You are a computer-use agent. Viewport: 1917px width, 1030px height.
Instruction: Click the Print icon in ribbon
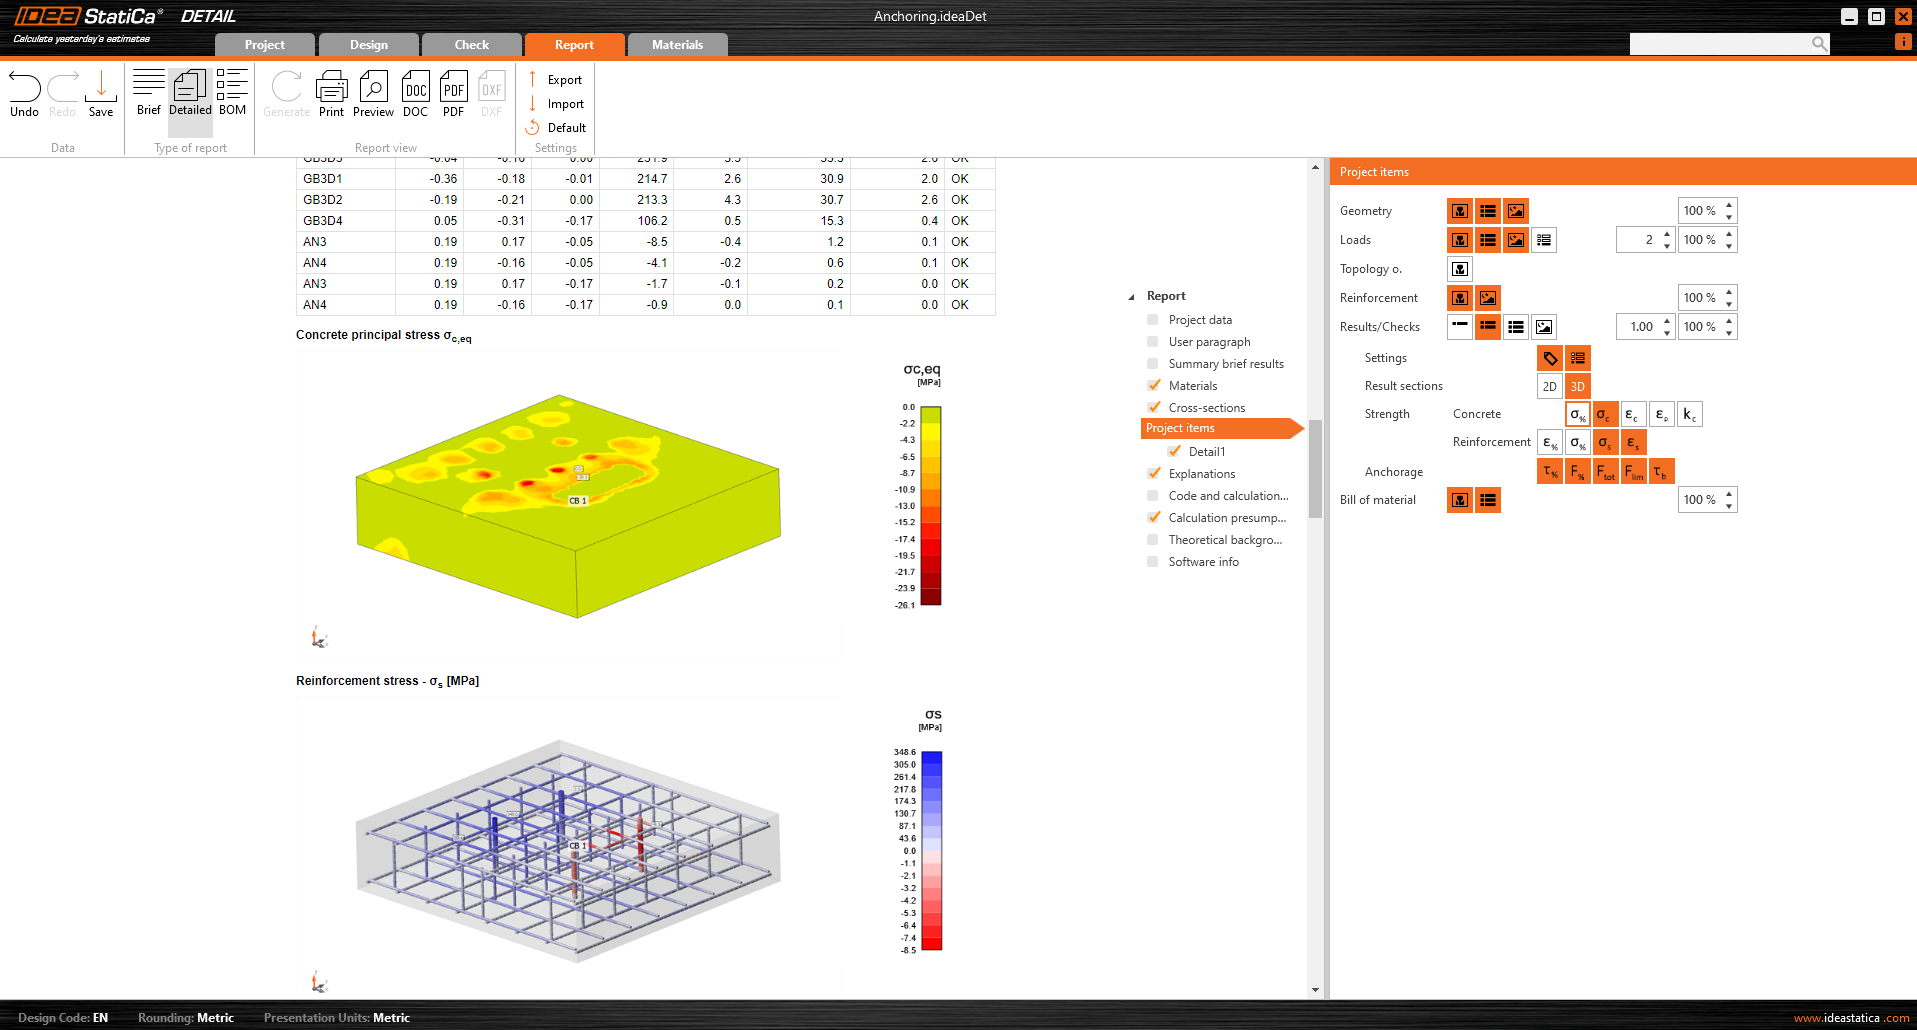[331, 94]
